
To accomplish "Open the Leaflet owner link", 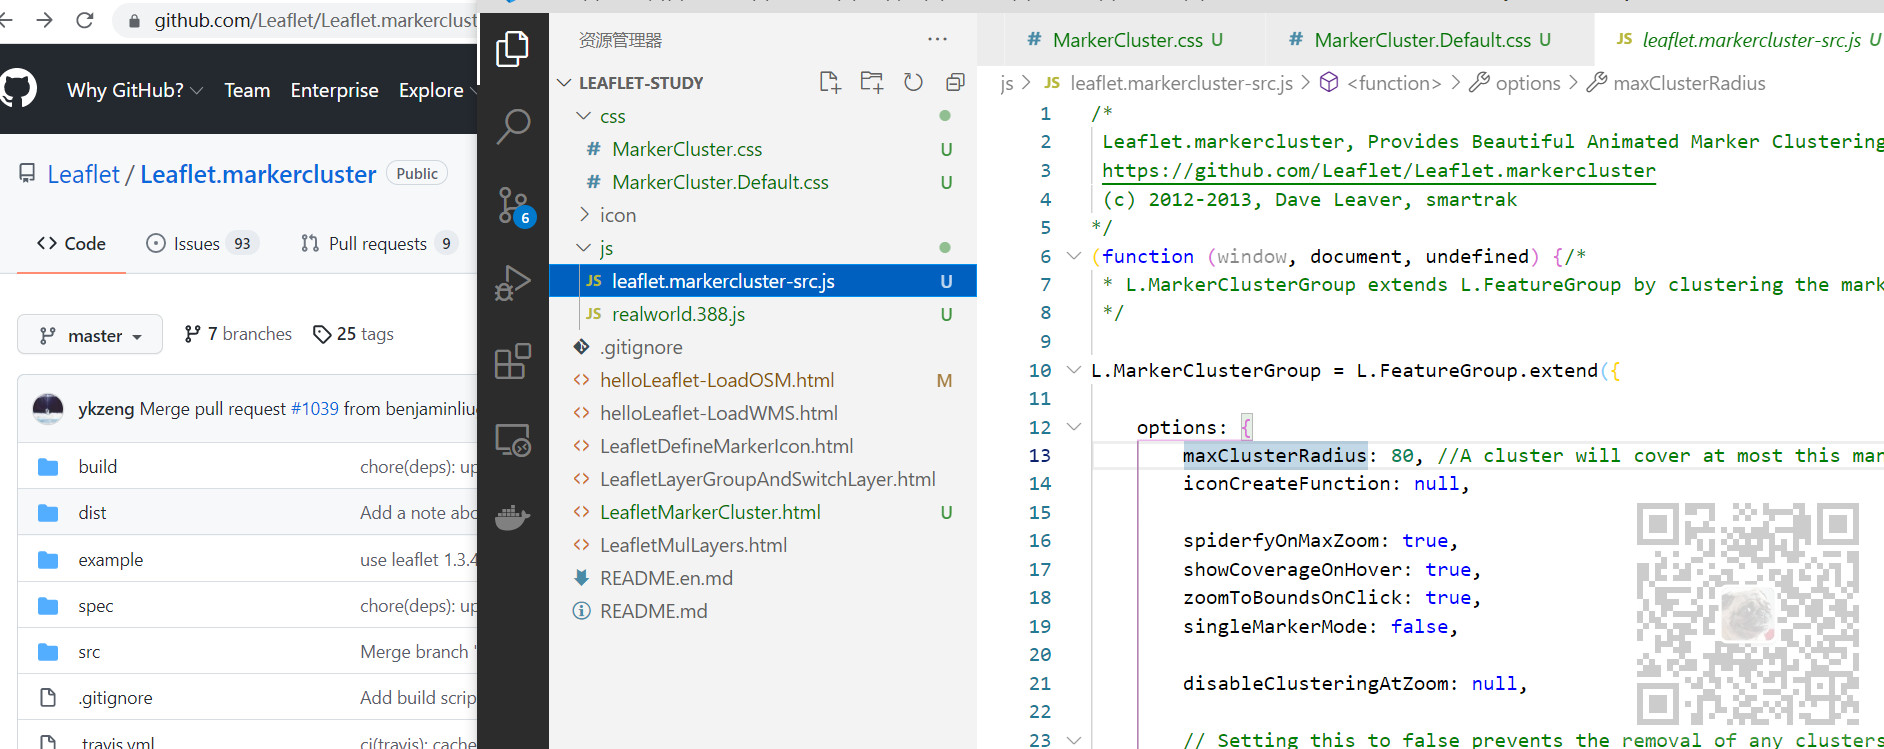I will tap(83, 174).
